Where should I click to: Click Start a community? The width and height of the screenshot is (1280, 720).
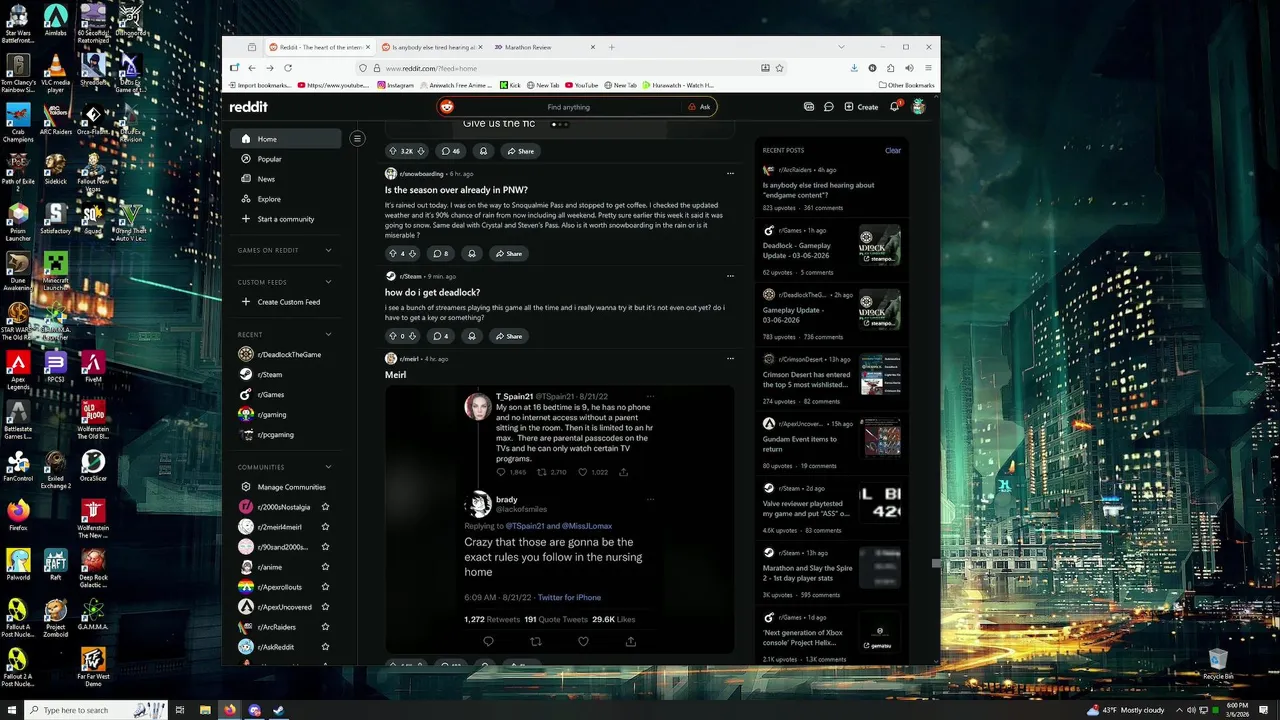[x=285, y=219]
